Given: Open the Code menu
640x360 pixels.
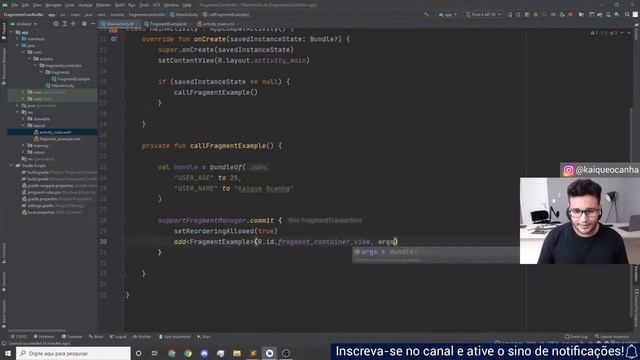Looking at the screenshot, I should click(x=70, y=5).
